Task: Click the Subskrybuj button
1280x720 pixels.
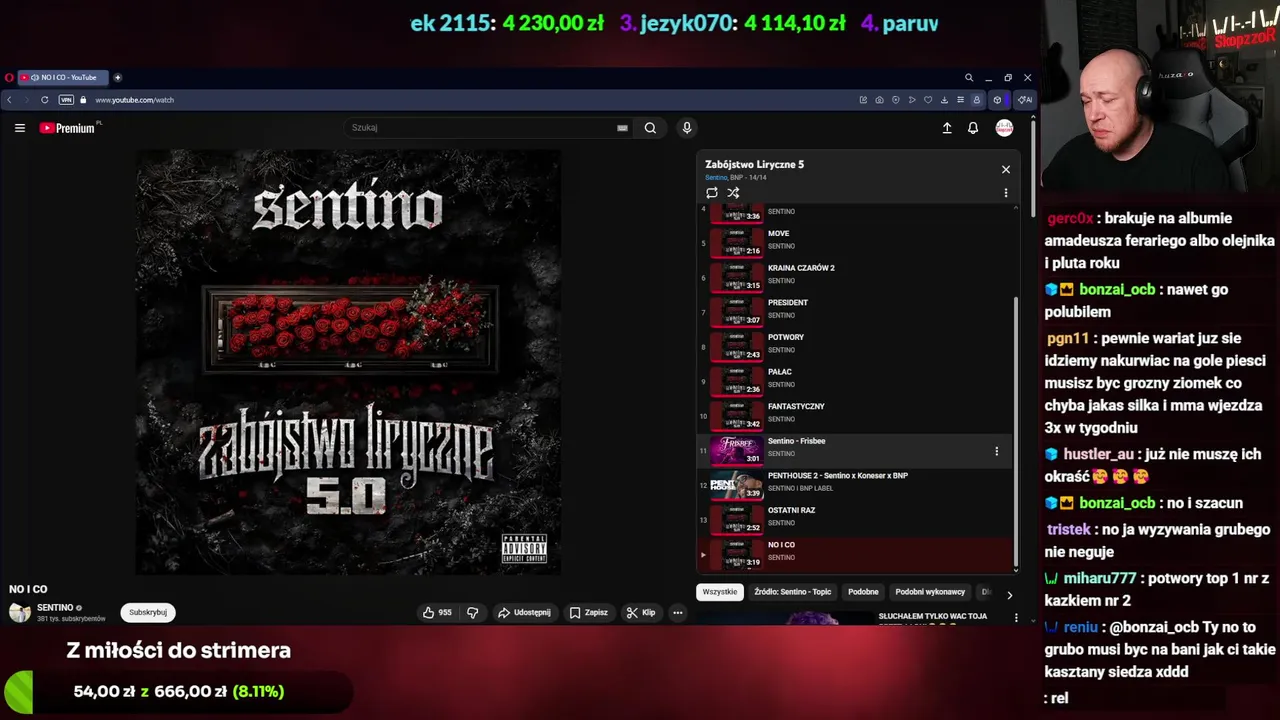Action: [x=148, y=612]
